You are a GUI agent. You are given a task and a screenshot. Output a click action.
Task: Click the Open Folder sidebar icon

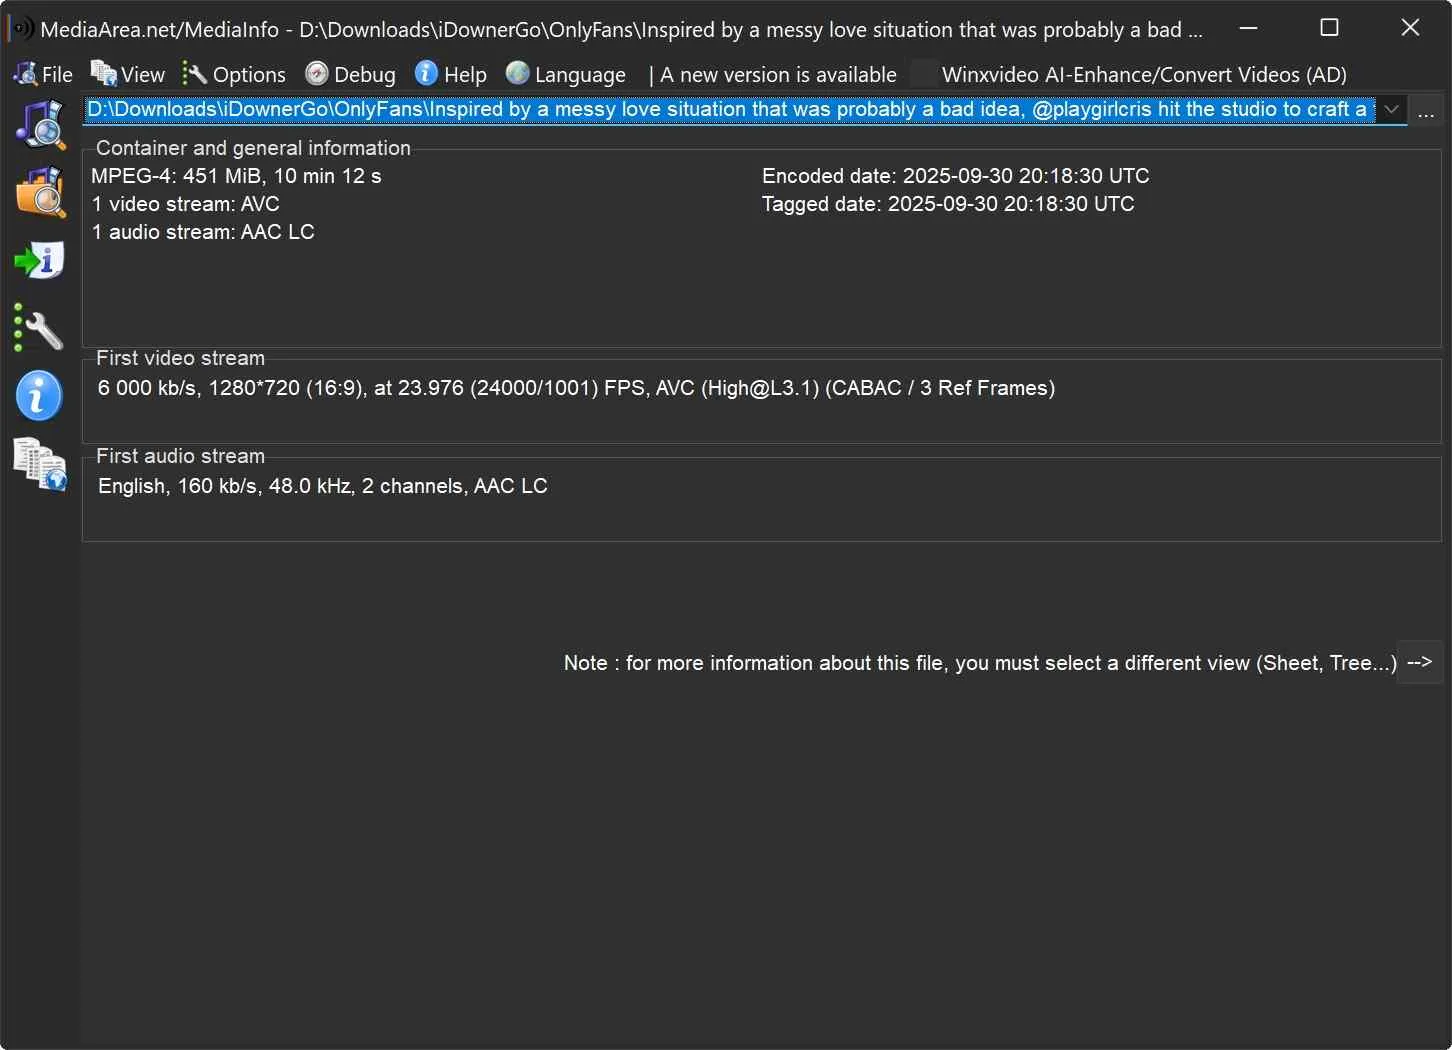(x=40, y=192)
